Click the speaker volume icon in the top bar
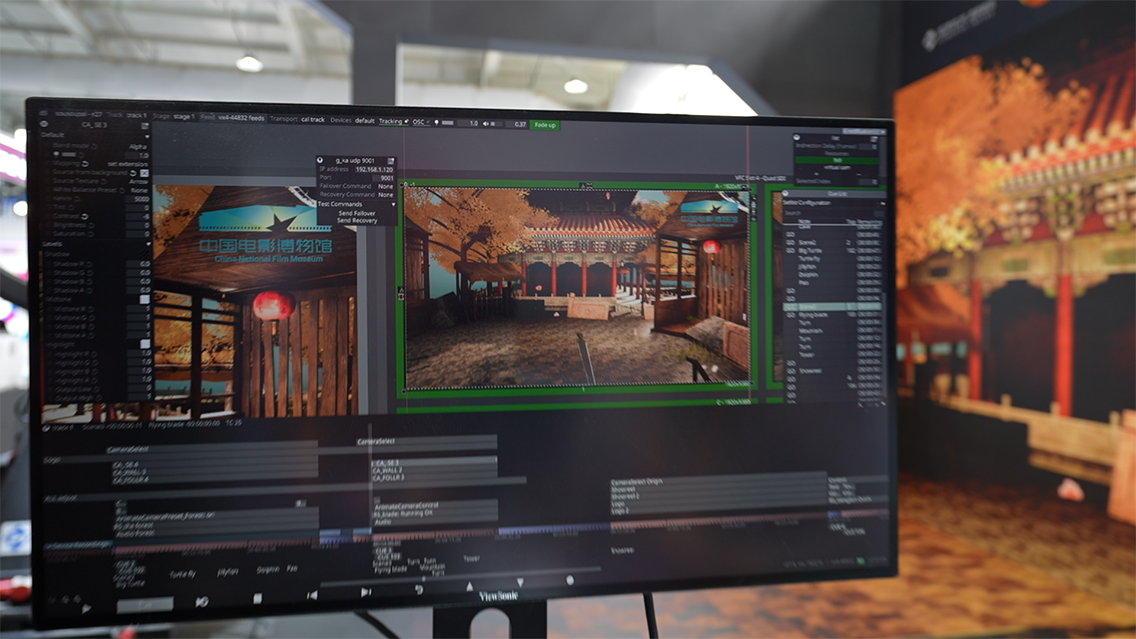The width and height of the screenshot is (1136, 639). 485,123
